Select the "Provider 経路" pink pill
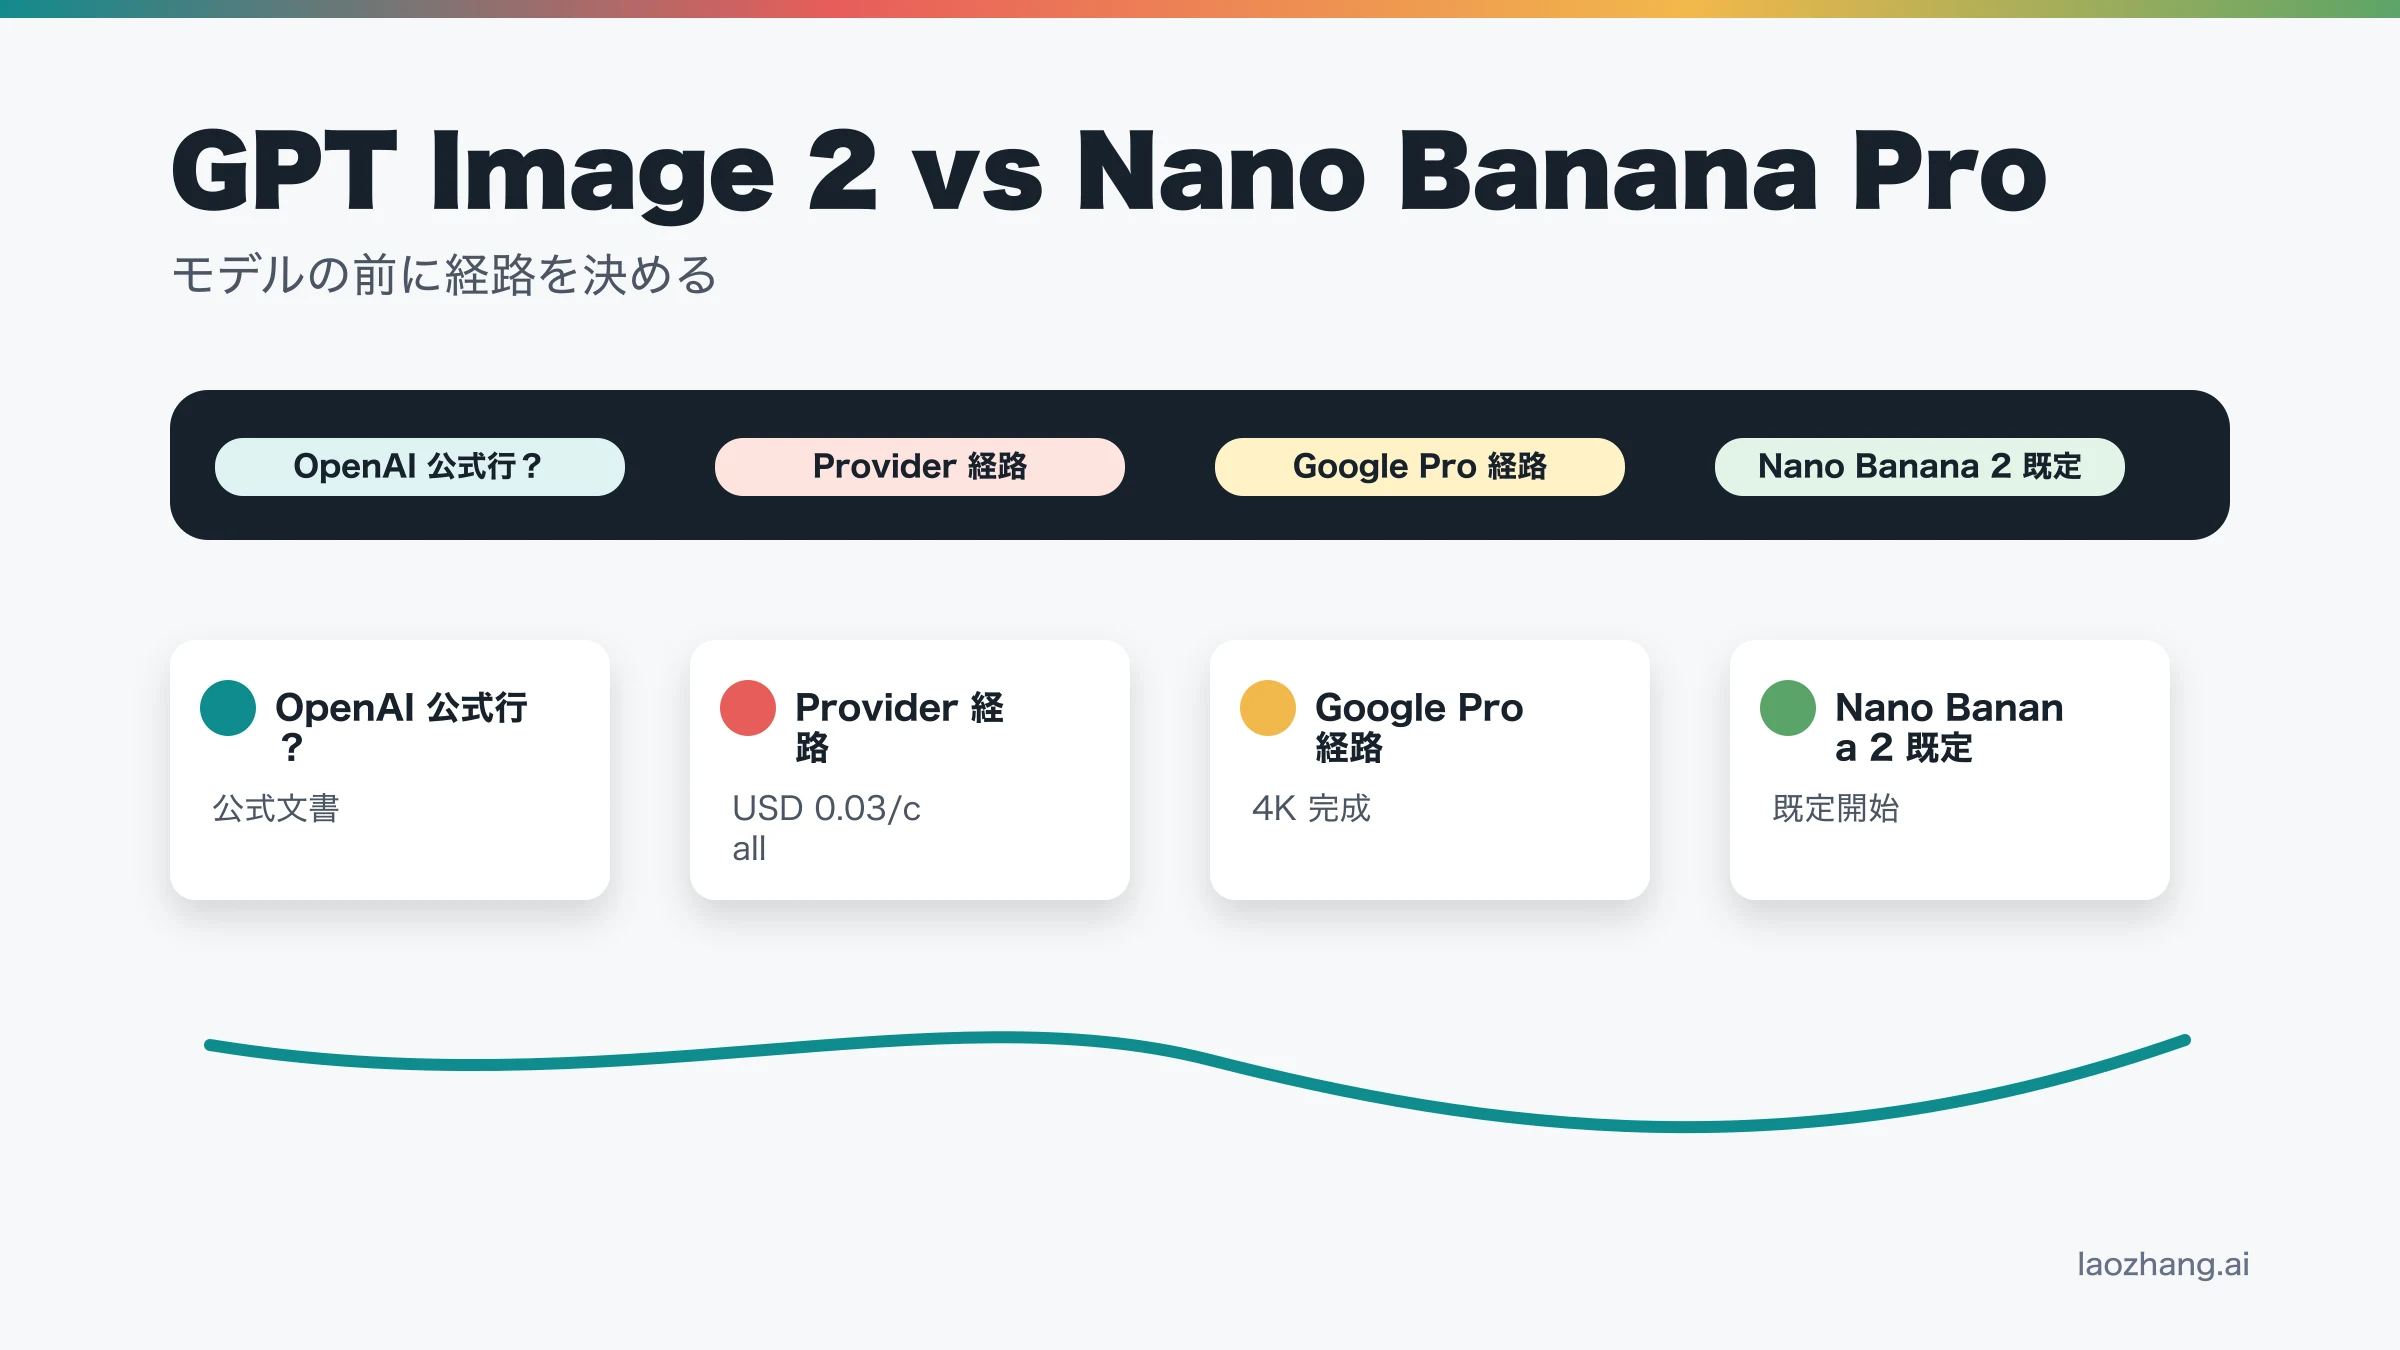 pyautogui.click(x=920, y=467)
